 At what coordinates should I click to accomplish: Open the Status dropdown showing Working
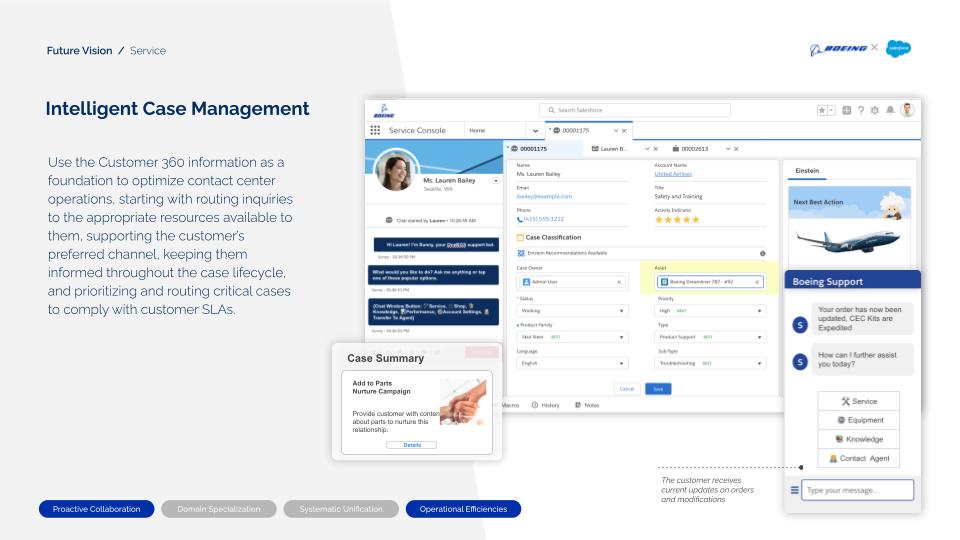[572, 311]
